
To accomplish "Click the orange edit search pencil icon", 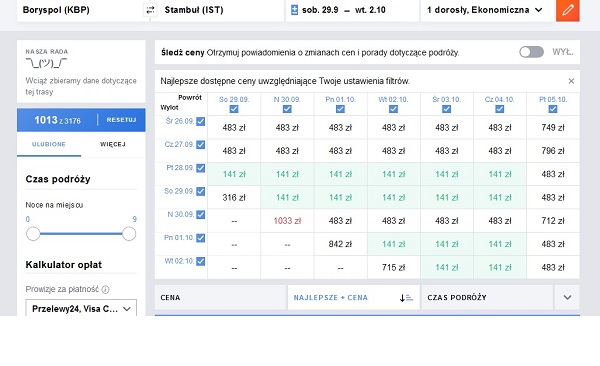I will (x=567, y=10).
